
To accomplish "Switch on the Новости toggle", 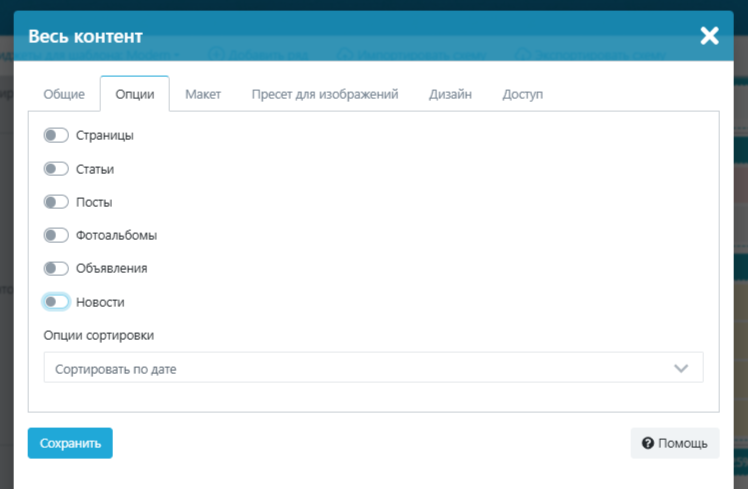I will coord(56,302).
